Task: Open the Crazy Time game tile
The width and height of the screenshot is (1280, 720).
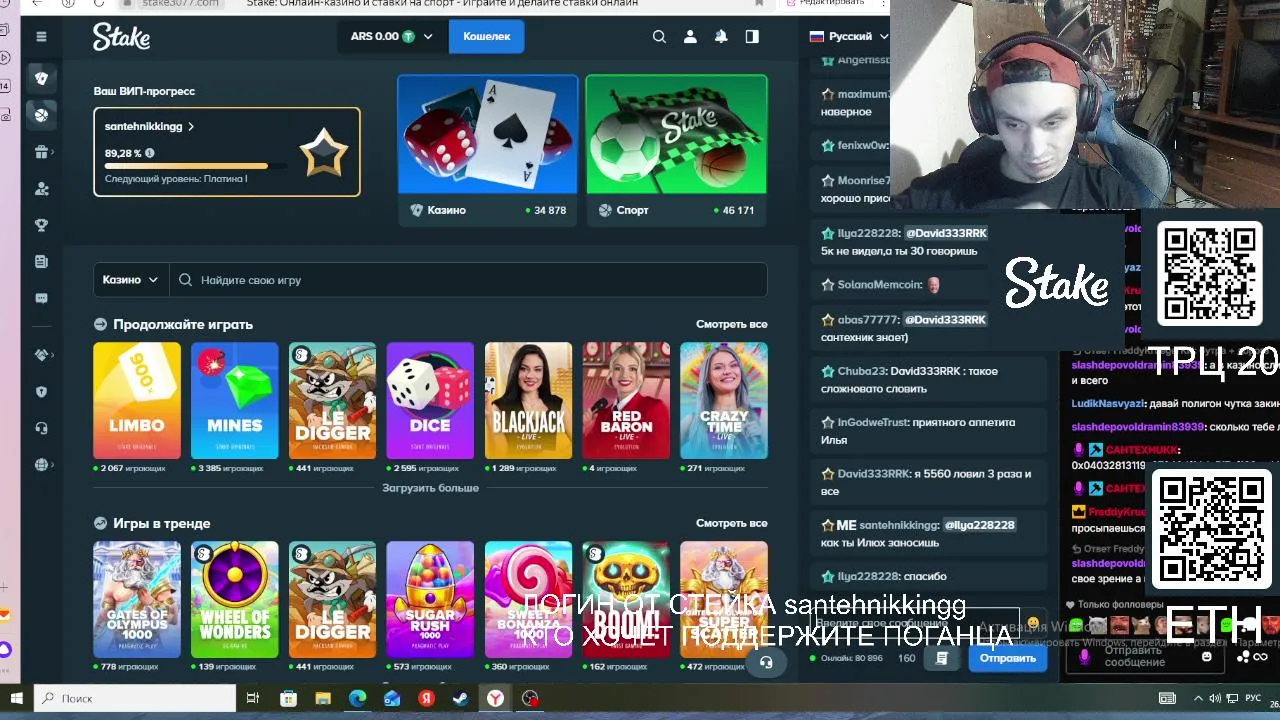Action: coord(724,400)
